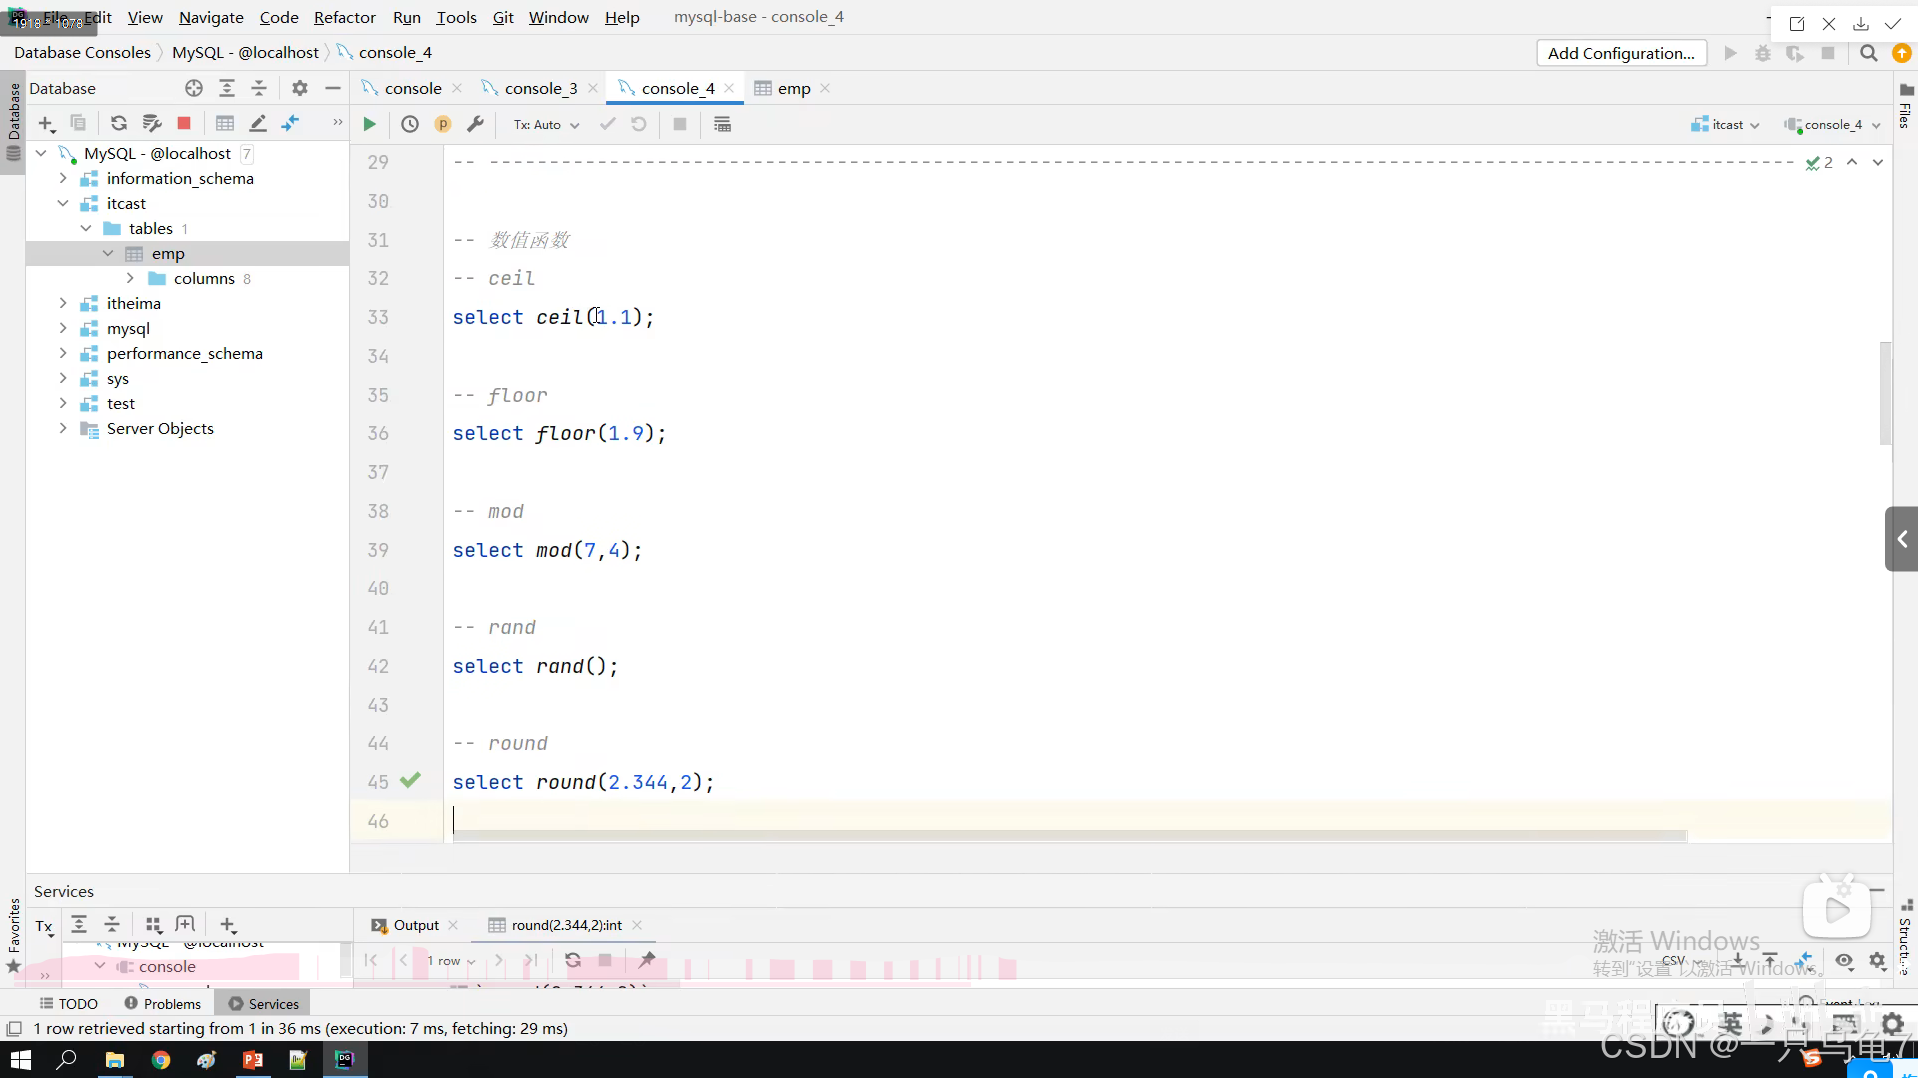Disconnect data source with the red stop icon
Image resolution: width=1918 pixels, height=1078 pixels.
[x=184, y=123]
